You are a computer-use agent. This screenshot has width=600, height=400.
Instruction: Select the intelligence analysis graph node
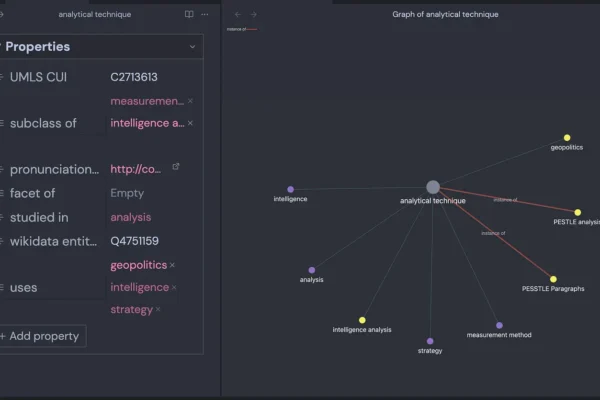click(x=362, y=320)
